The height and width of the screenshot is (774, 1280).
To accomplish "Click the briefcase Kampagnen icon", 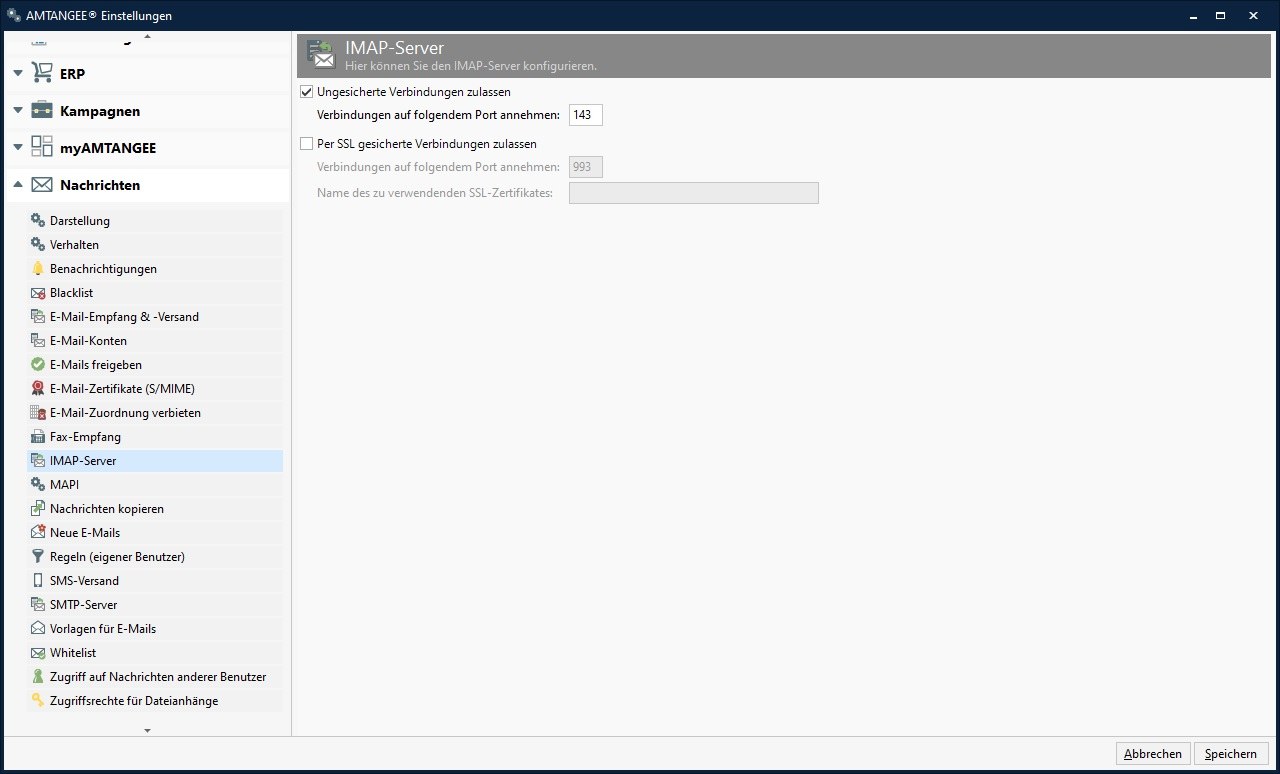I will click(x=42, y=110).
